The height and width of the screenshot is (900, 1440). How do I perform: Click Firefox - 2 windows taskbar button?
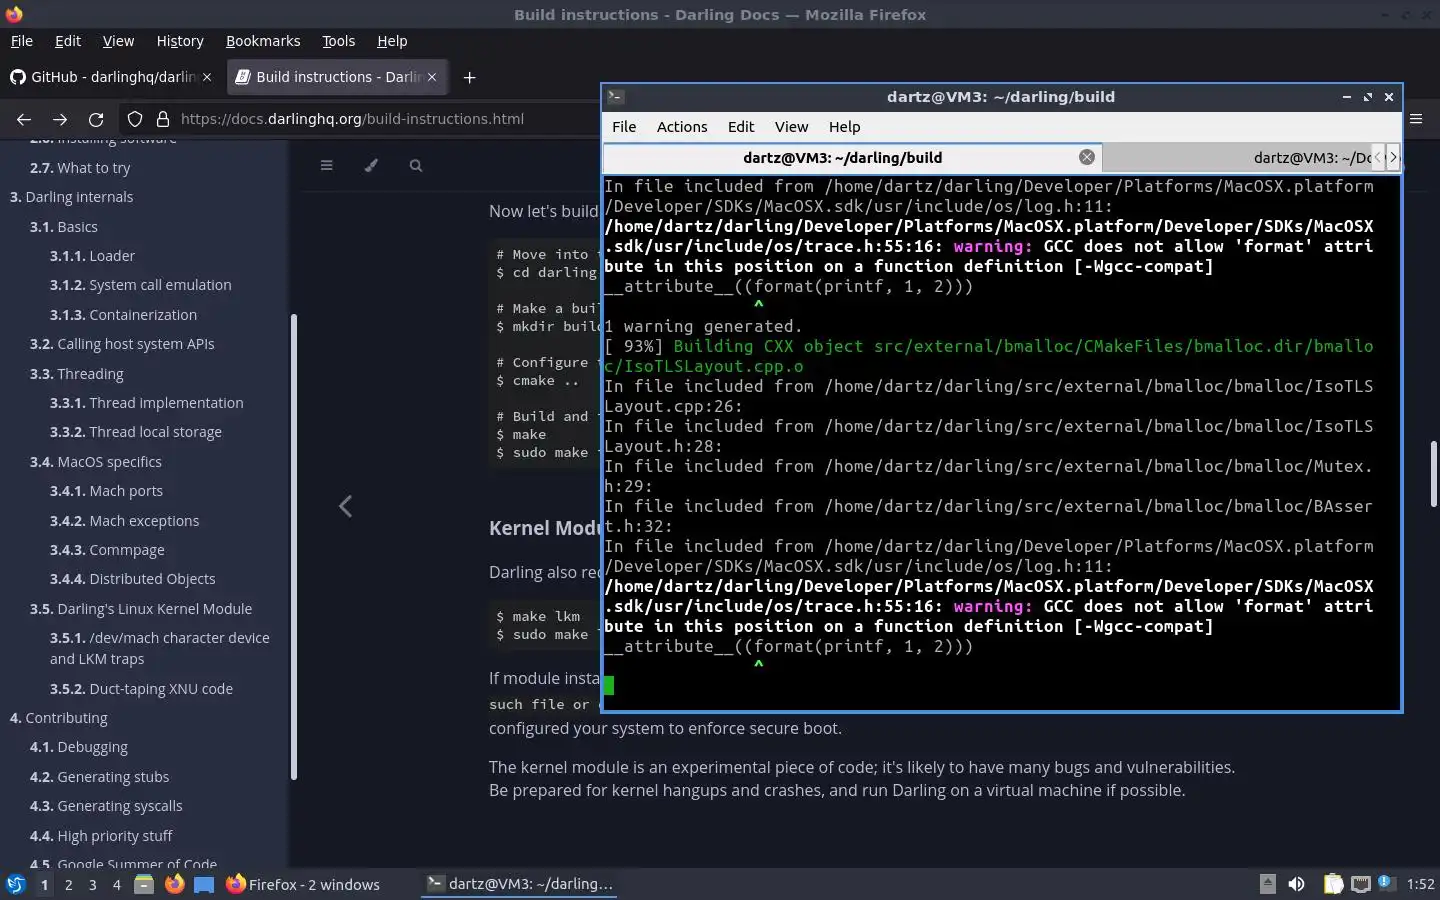point(303,884)
